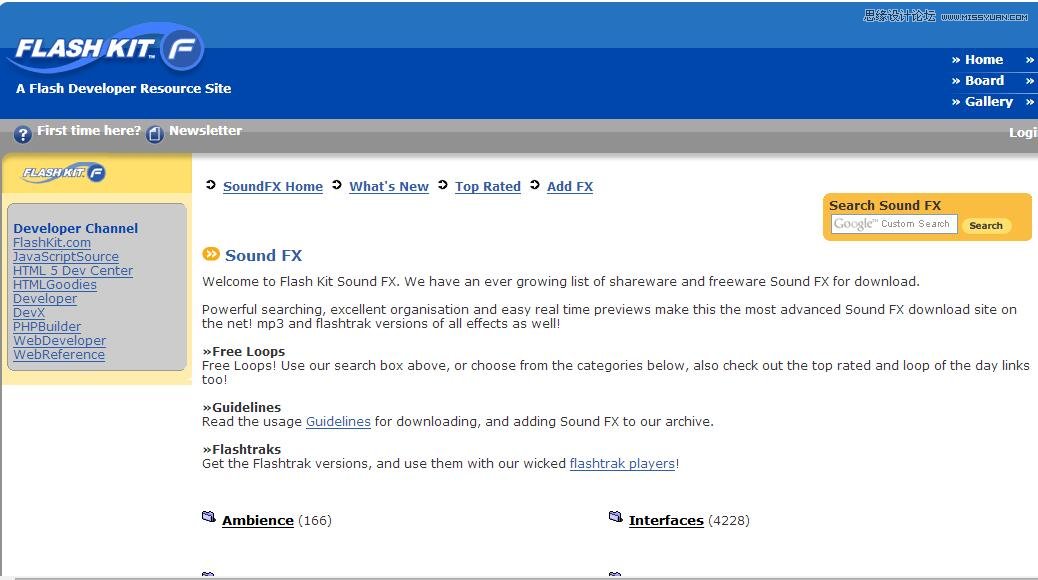Open the FlashKit.com sidebar link

pyautogui.click(x=52, y=243)
